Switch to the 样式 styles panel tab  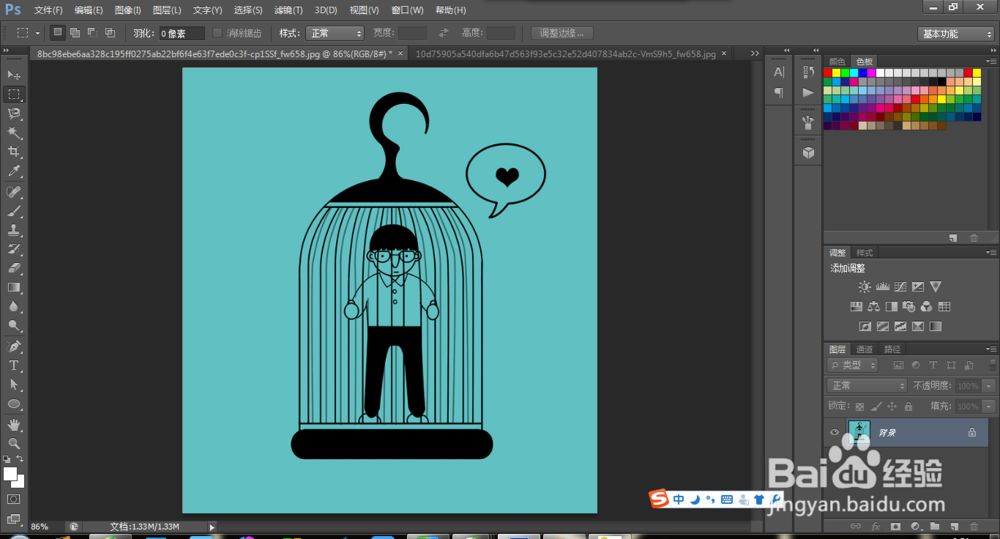tap(864, 253)
